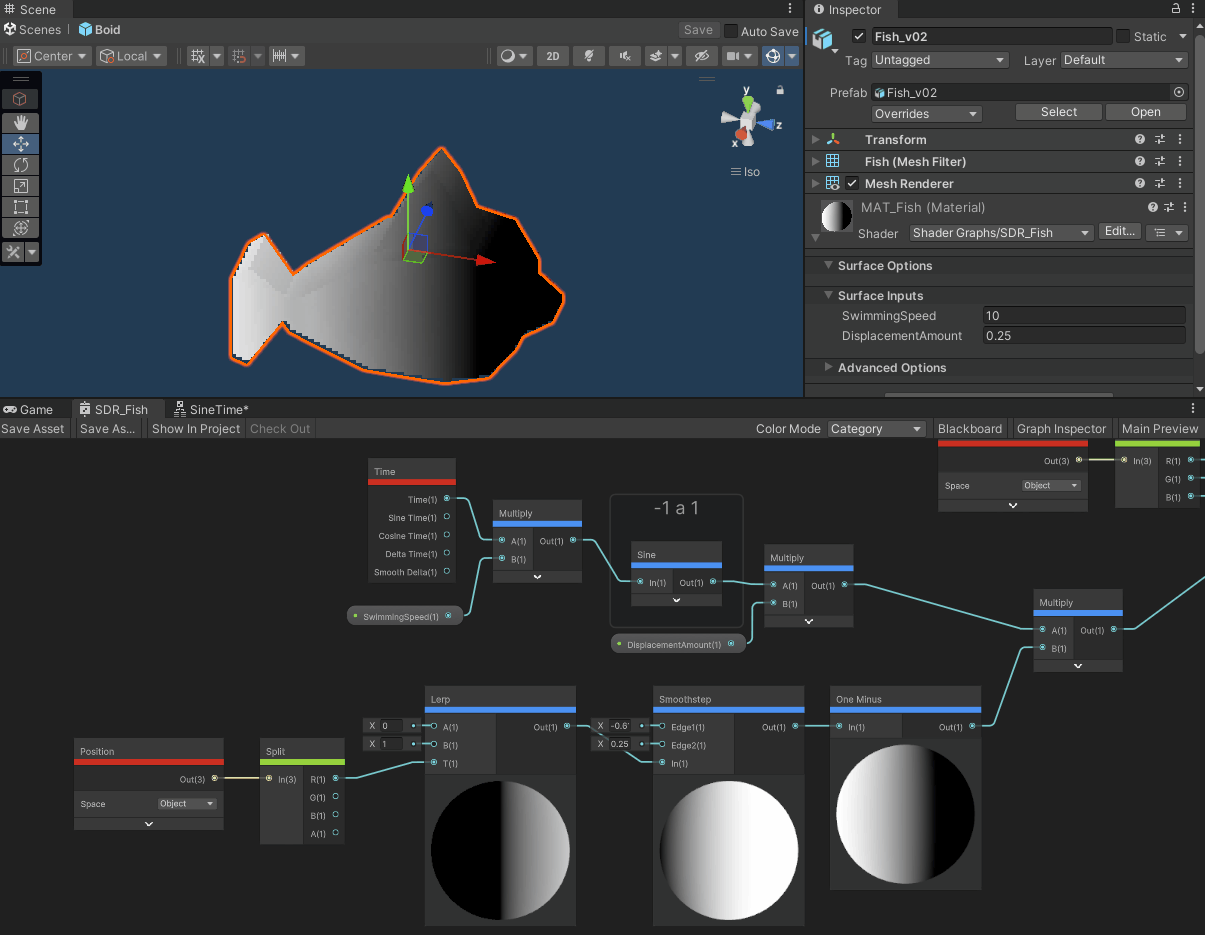Activate the Move tool
This screenshot has height=935, width=1205.
pyautogui.click(x=20, y=144)
